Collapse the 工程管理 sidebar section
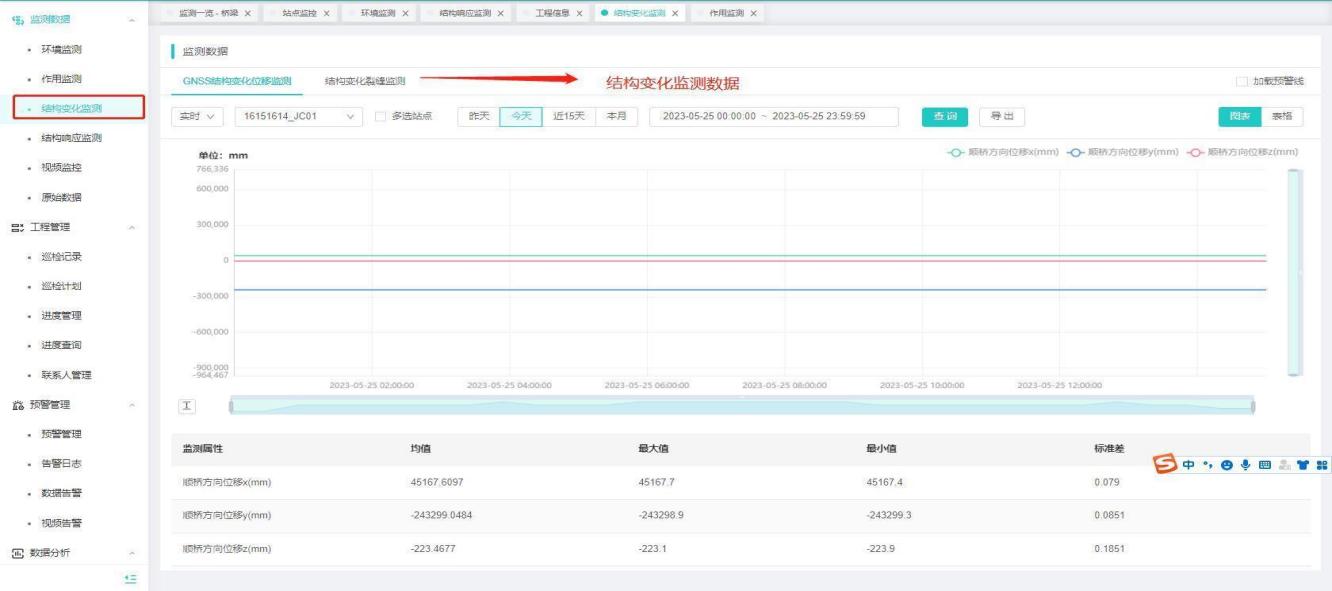 click(x=132, y=227)
